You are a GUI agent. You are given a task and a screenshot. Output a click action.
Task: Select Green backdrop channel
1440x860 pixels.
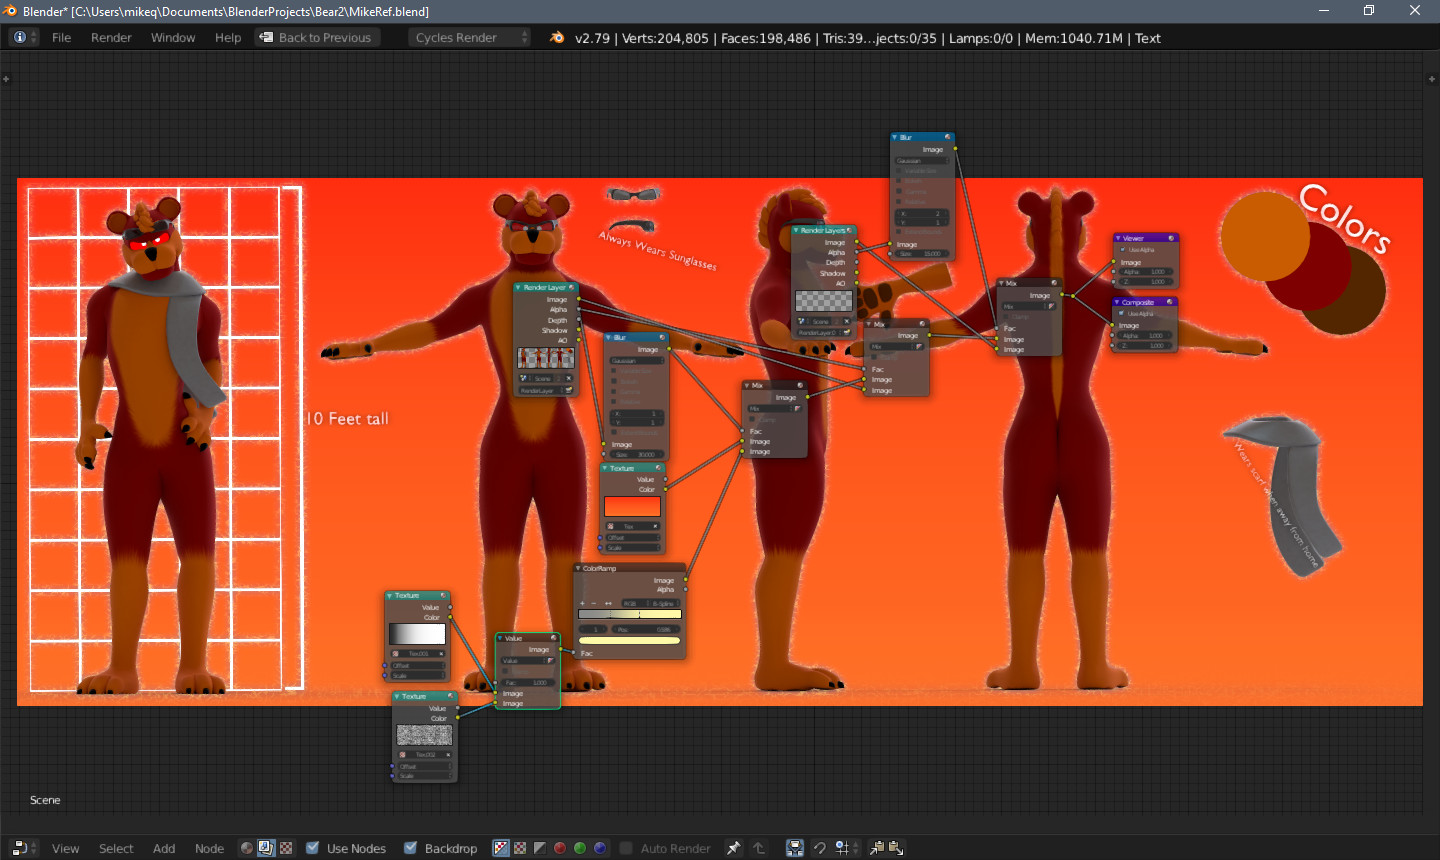[x=580, y=848]
